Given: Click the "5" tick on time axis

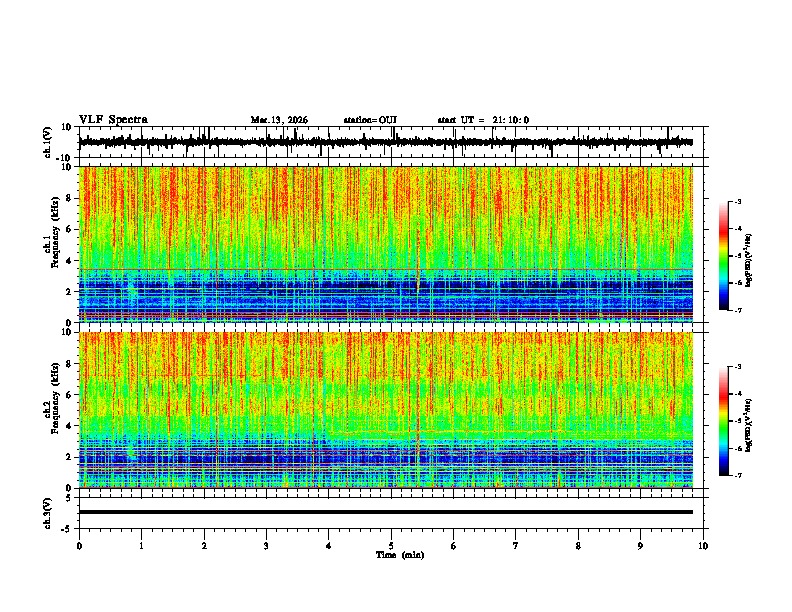Looking at the screenshot, I should (391, 546).
